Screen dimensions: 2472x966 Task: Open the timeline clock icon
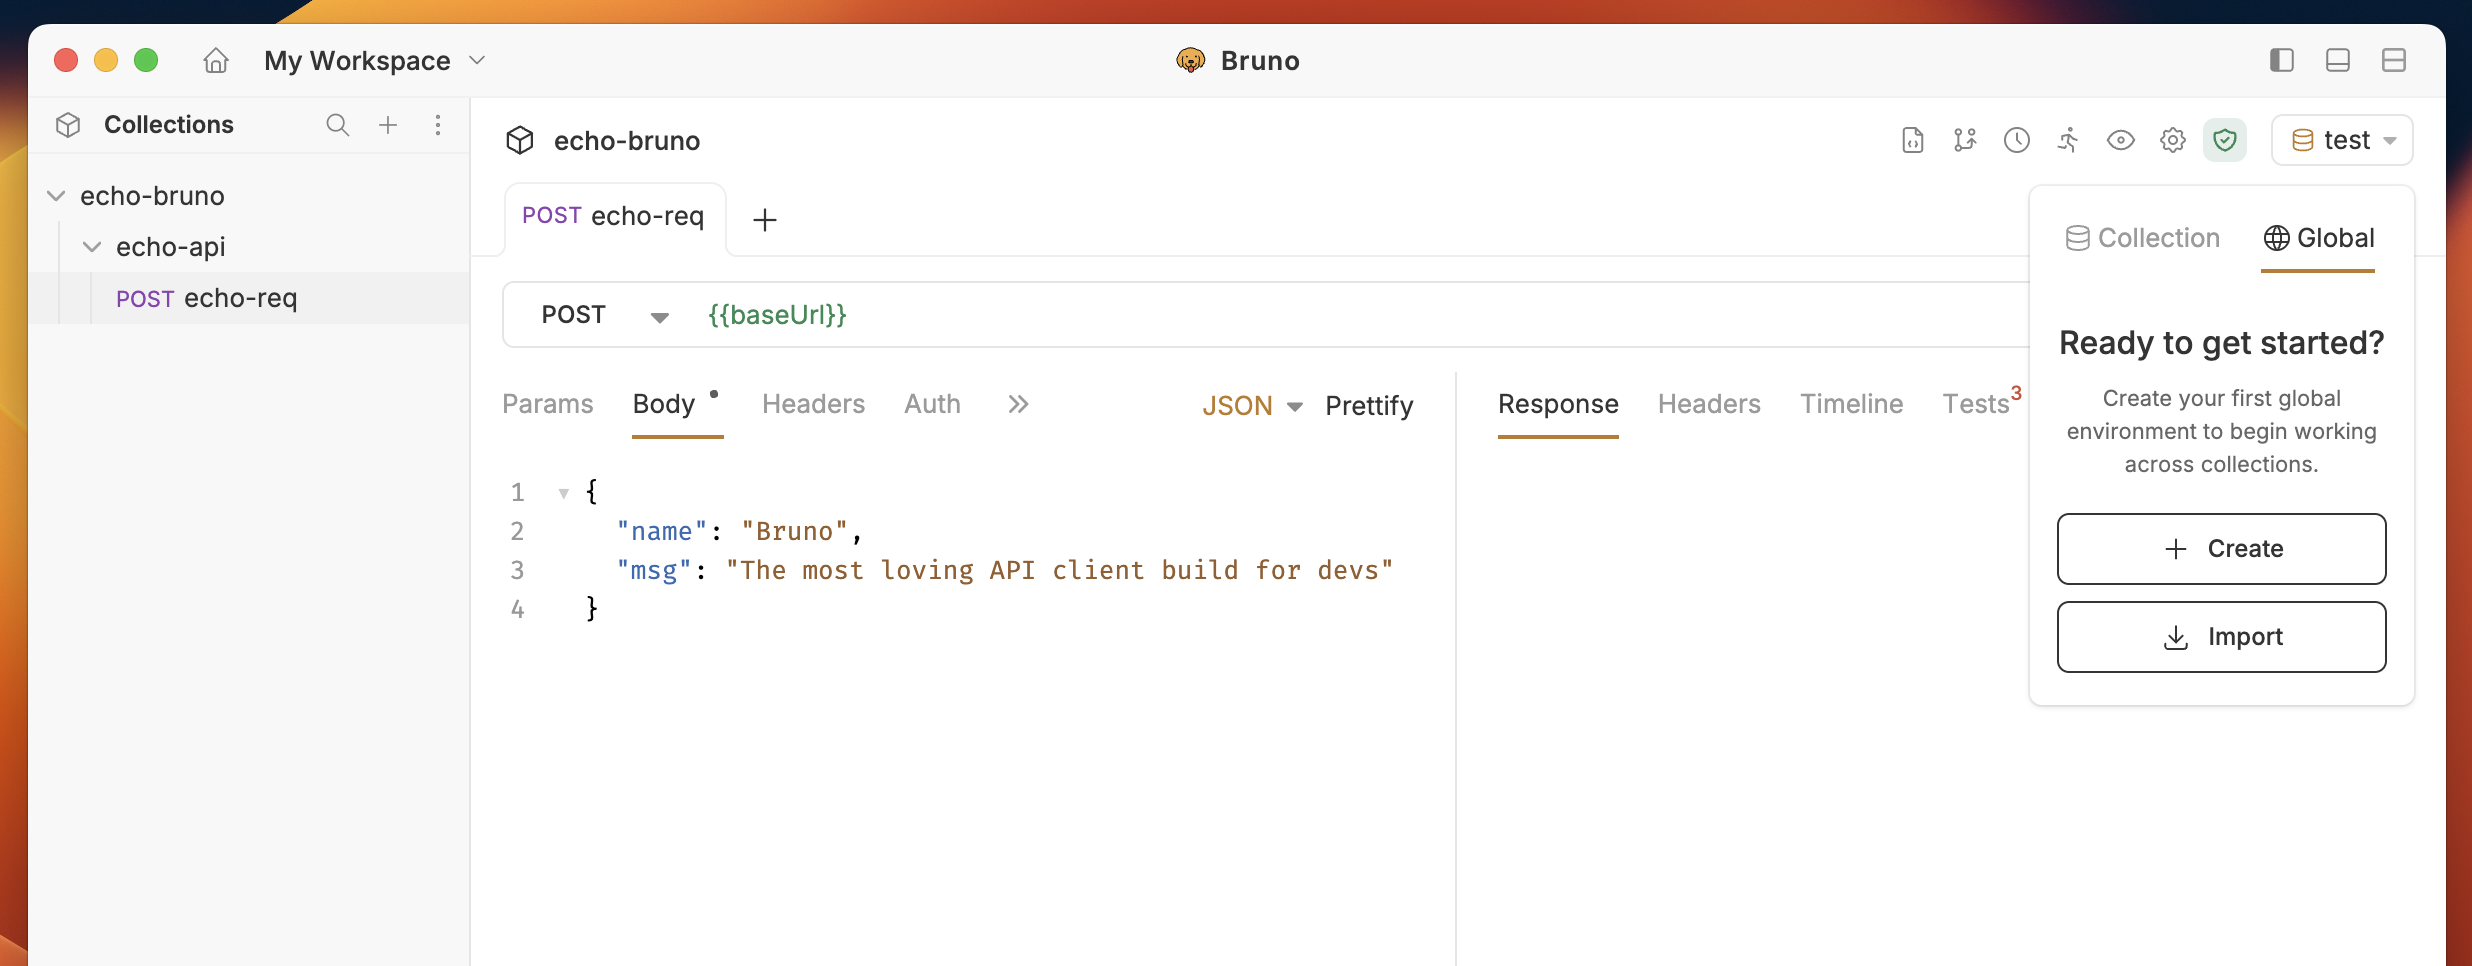click(x=2016, y=140)
